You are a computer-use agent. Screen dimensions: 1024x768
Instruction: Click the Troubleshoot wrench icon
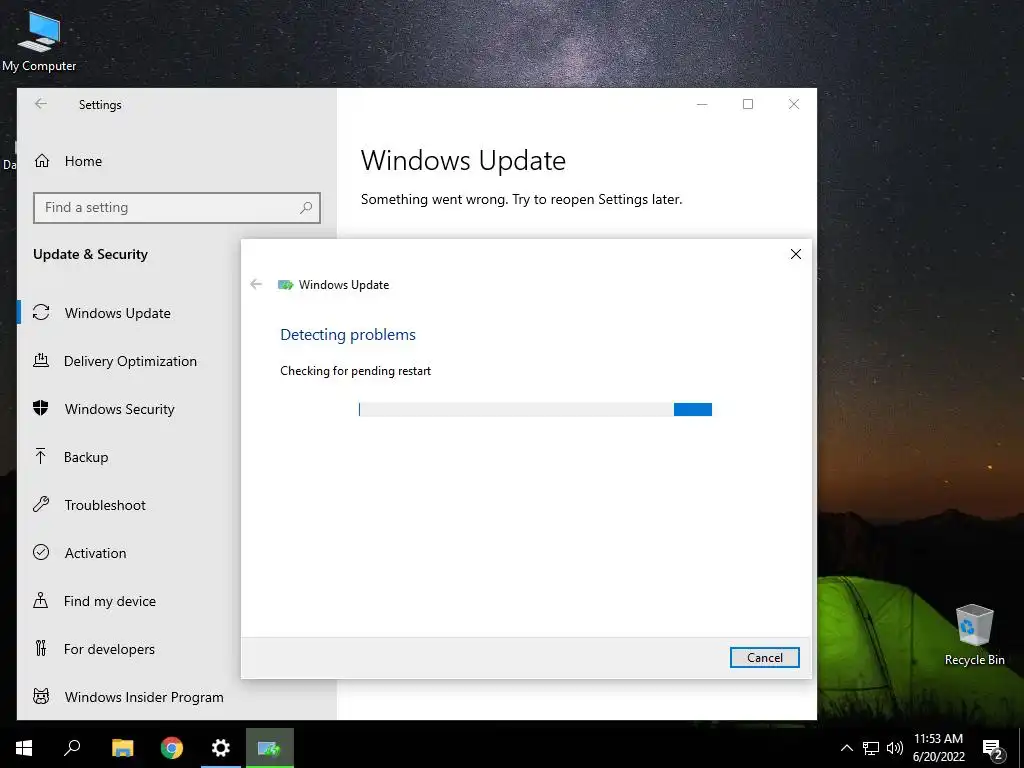click(x=41, y=504)
